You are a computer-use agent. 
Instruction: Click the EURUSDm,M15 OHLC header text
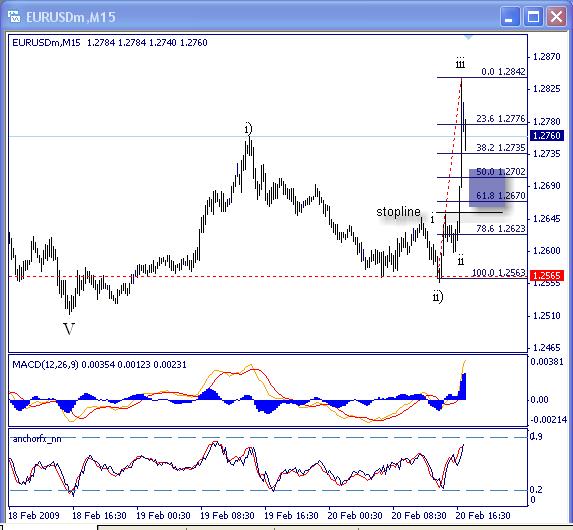(110, 43)
